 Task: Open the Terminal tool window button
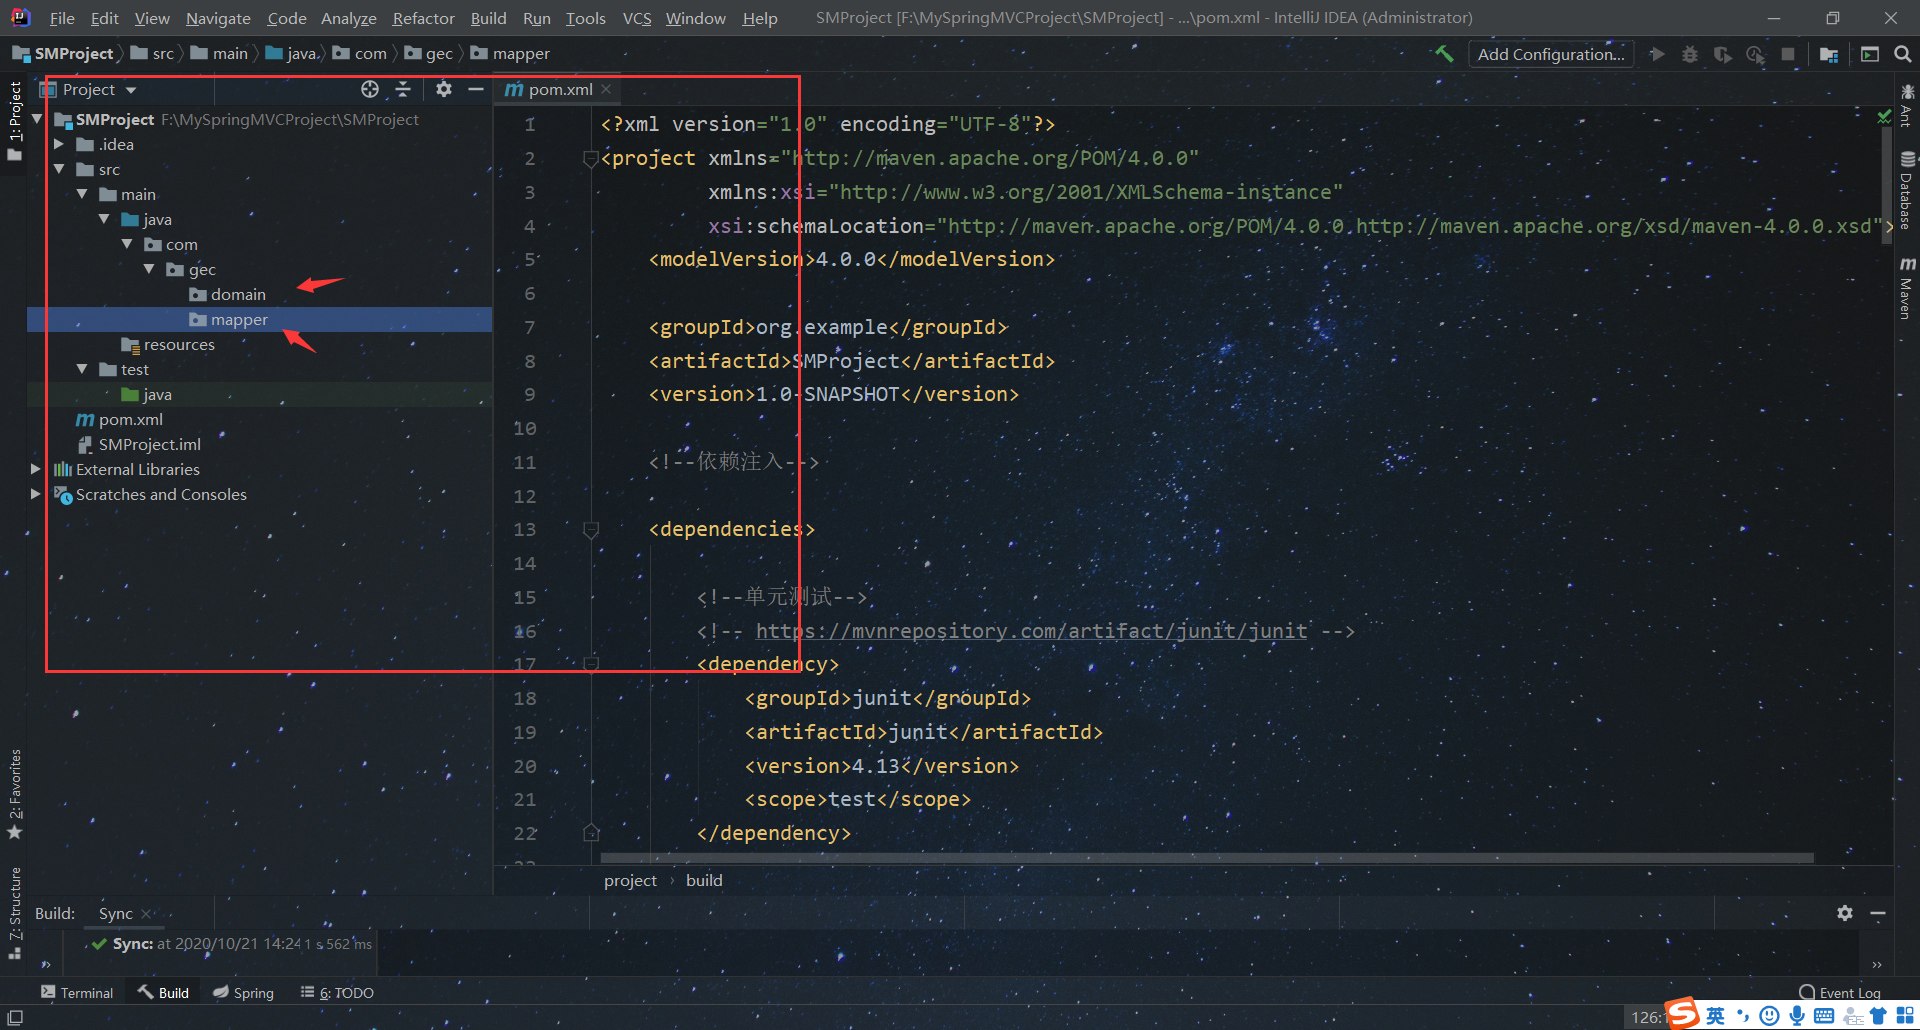point(77,992)
